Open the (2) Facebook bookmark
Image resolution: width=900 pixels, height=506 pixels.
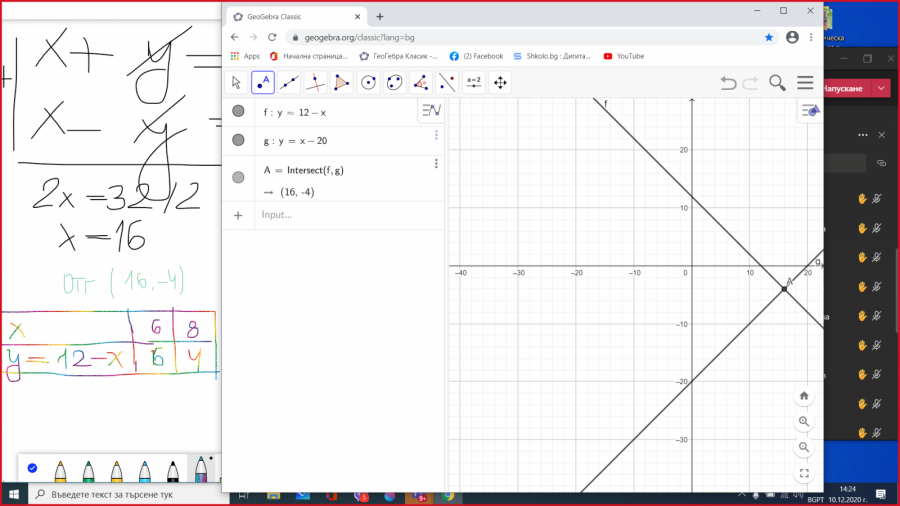point(476,56)
